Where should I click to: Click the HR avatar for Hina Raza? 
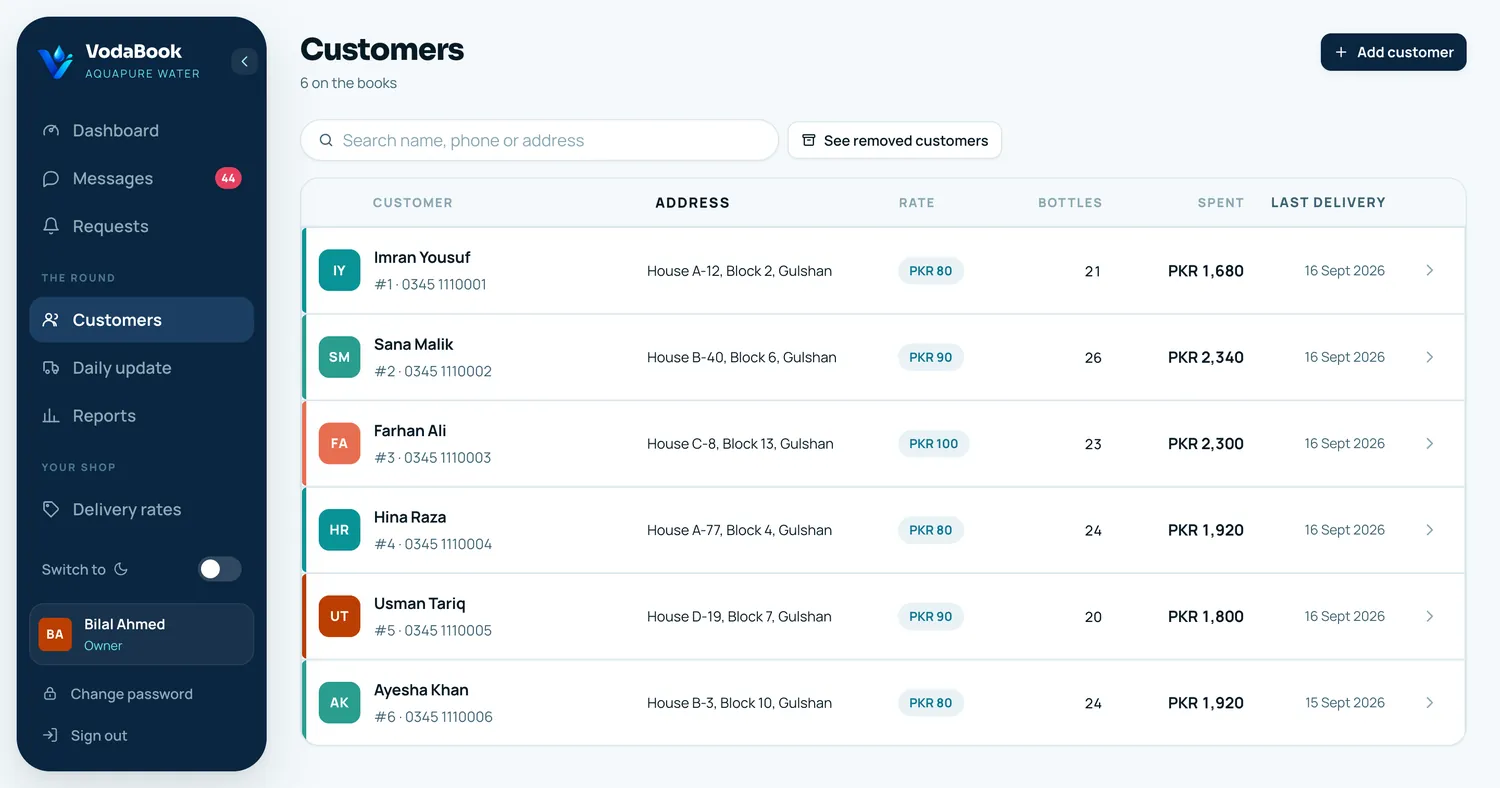point(340,530)
